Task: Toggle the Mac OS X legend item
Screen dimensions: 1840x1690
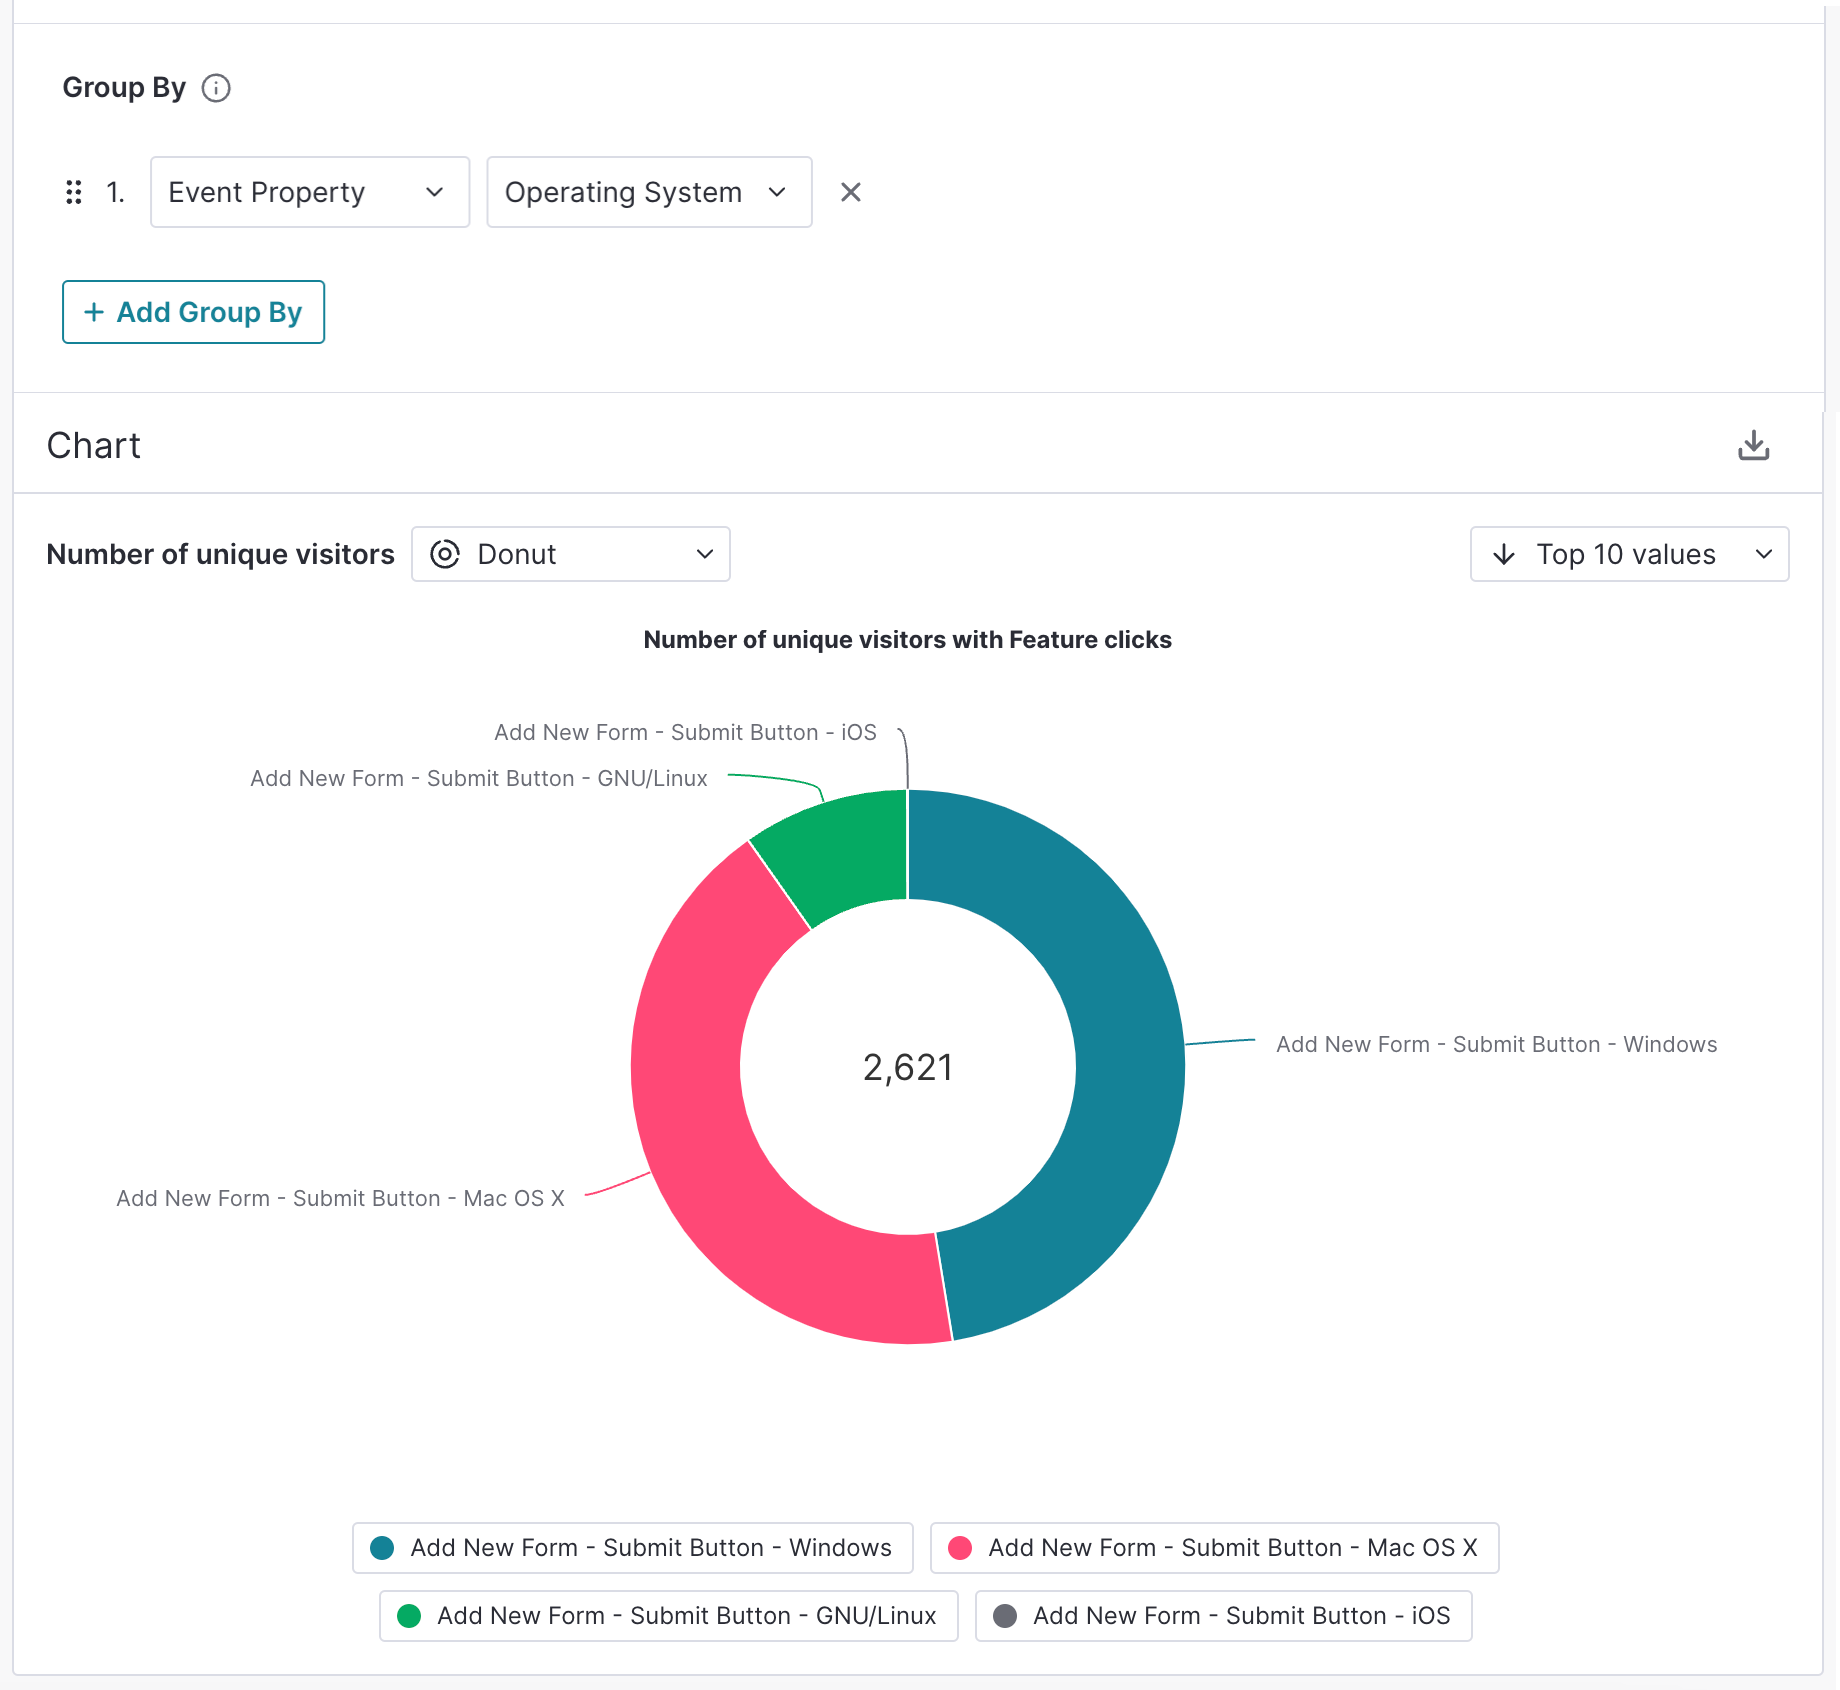Action: click(x=1214, y=1548)
